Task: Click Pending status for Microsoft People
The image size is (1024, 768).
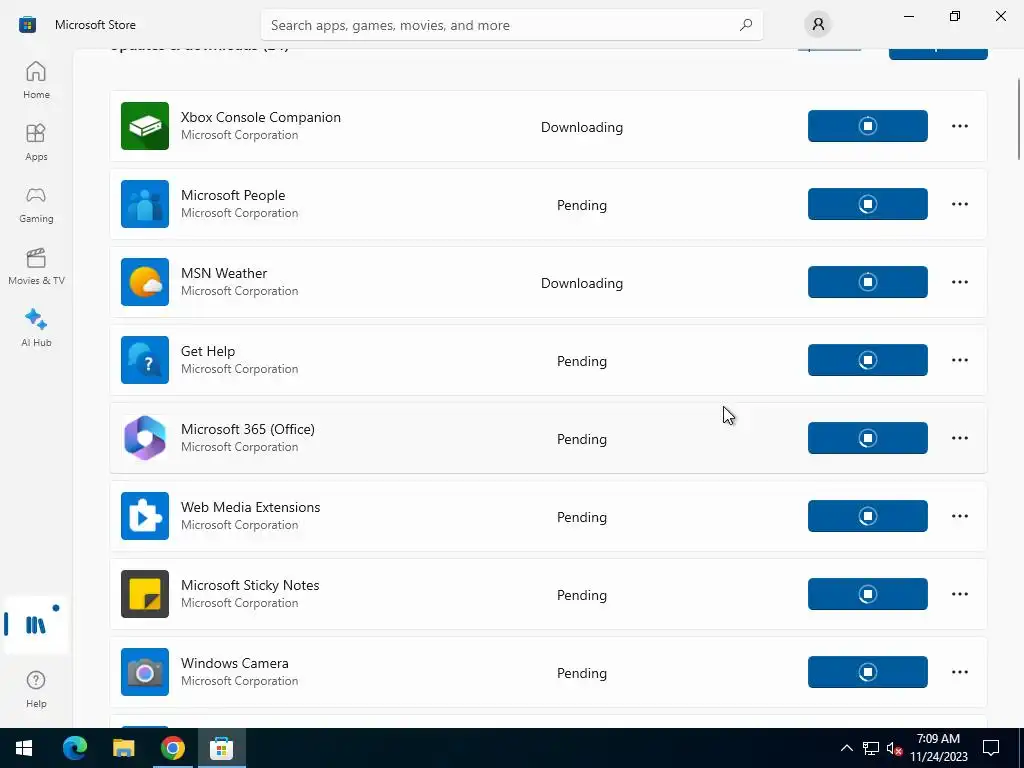Action: [x=582, y=205]
